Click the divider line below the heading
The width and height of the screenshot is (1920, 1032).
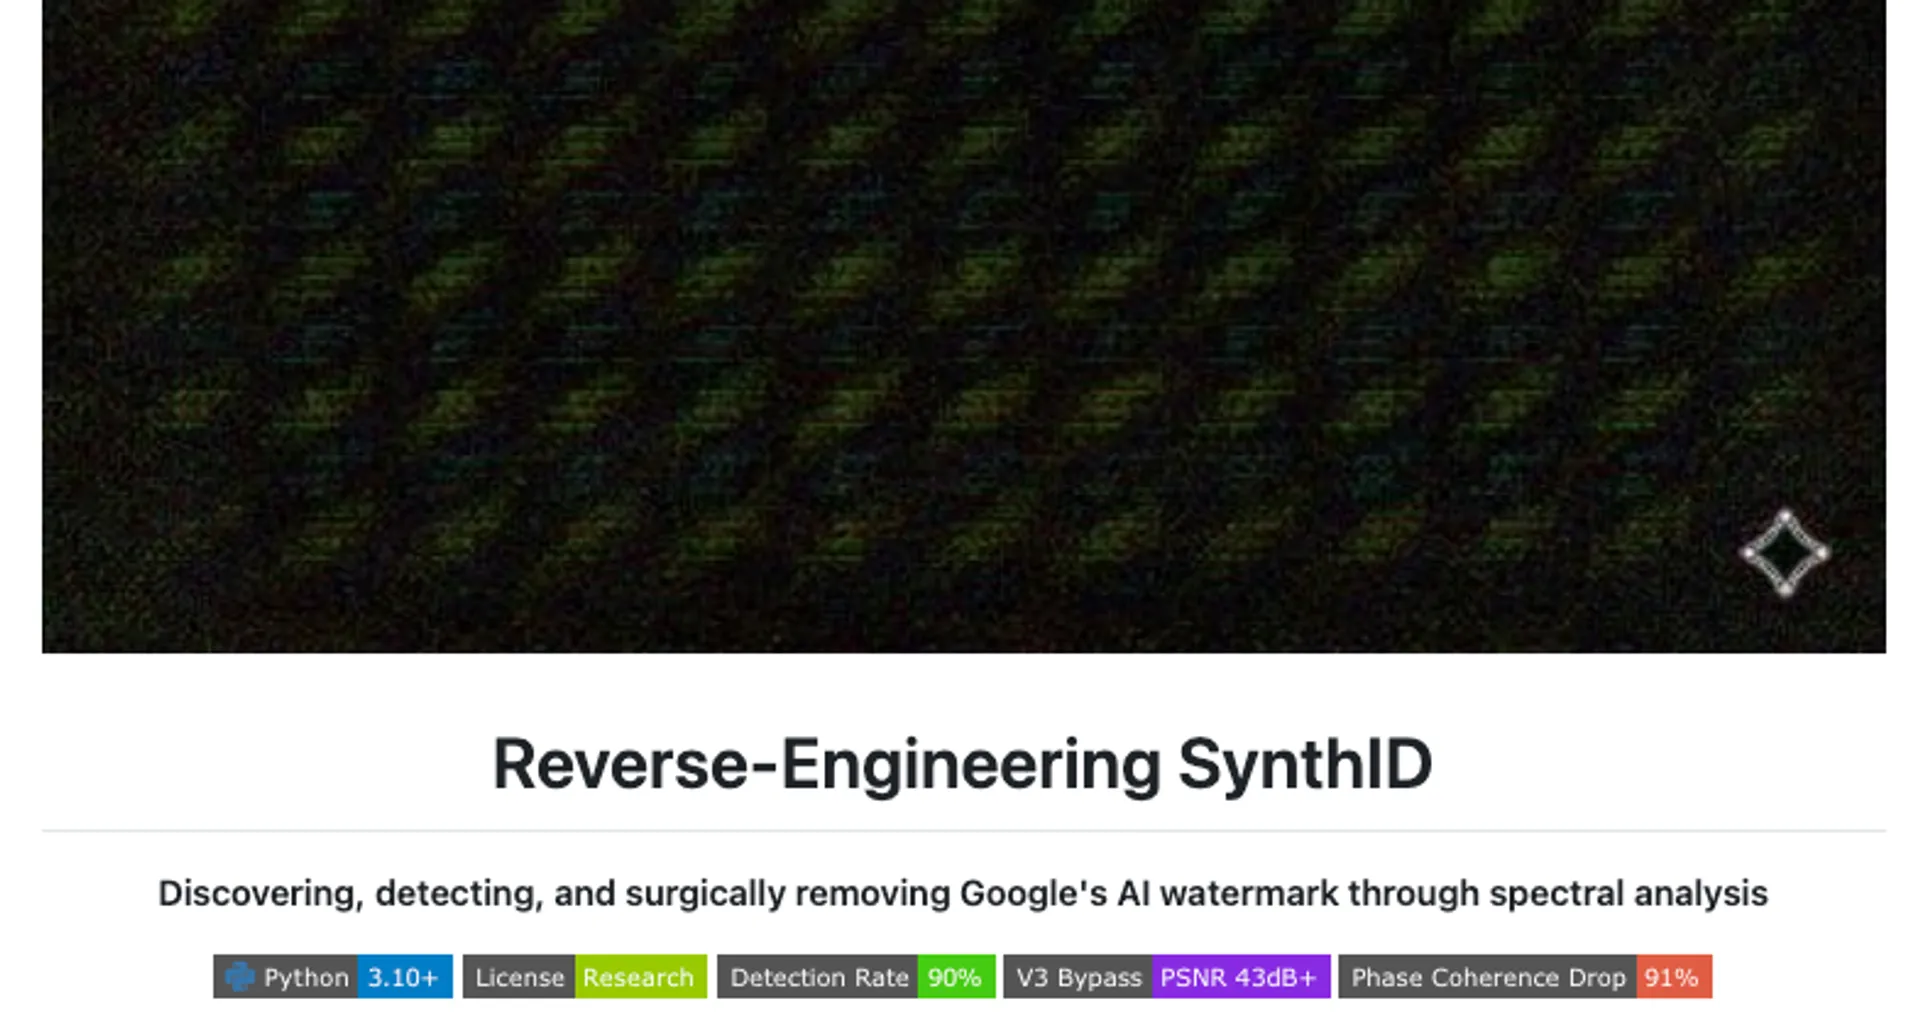tap(963, 830)
